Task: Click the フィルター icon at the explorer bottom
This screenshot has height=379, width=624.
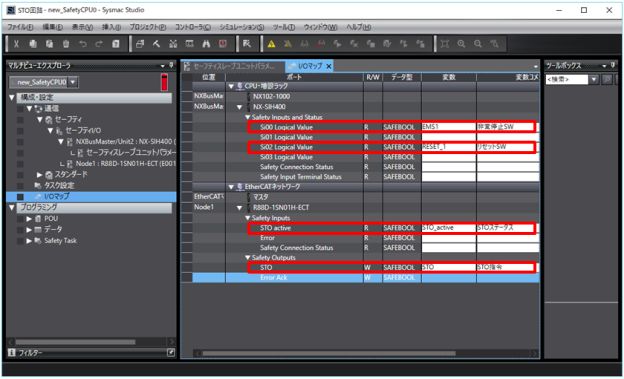Action: (12, 353)
